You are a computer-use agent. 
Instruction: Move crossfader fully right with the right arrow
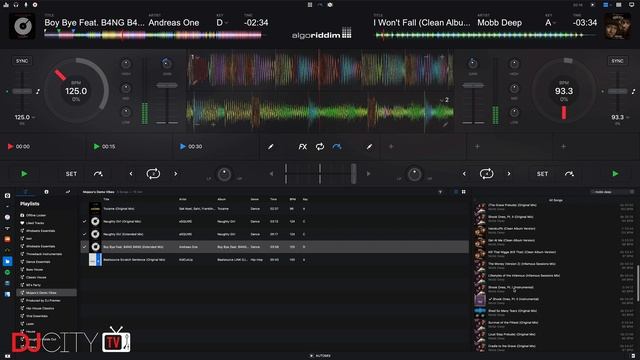click(x=368, y=174)
